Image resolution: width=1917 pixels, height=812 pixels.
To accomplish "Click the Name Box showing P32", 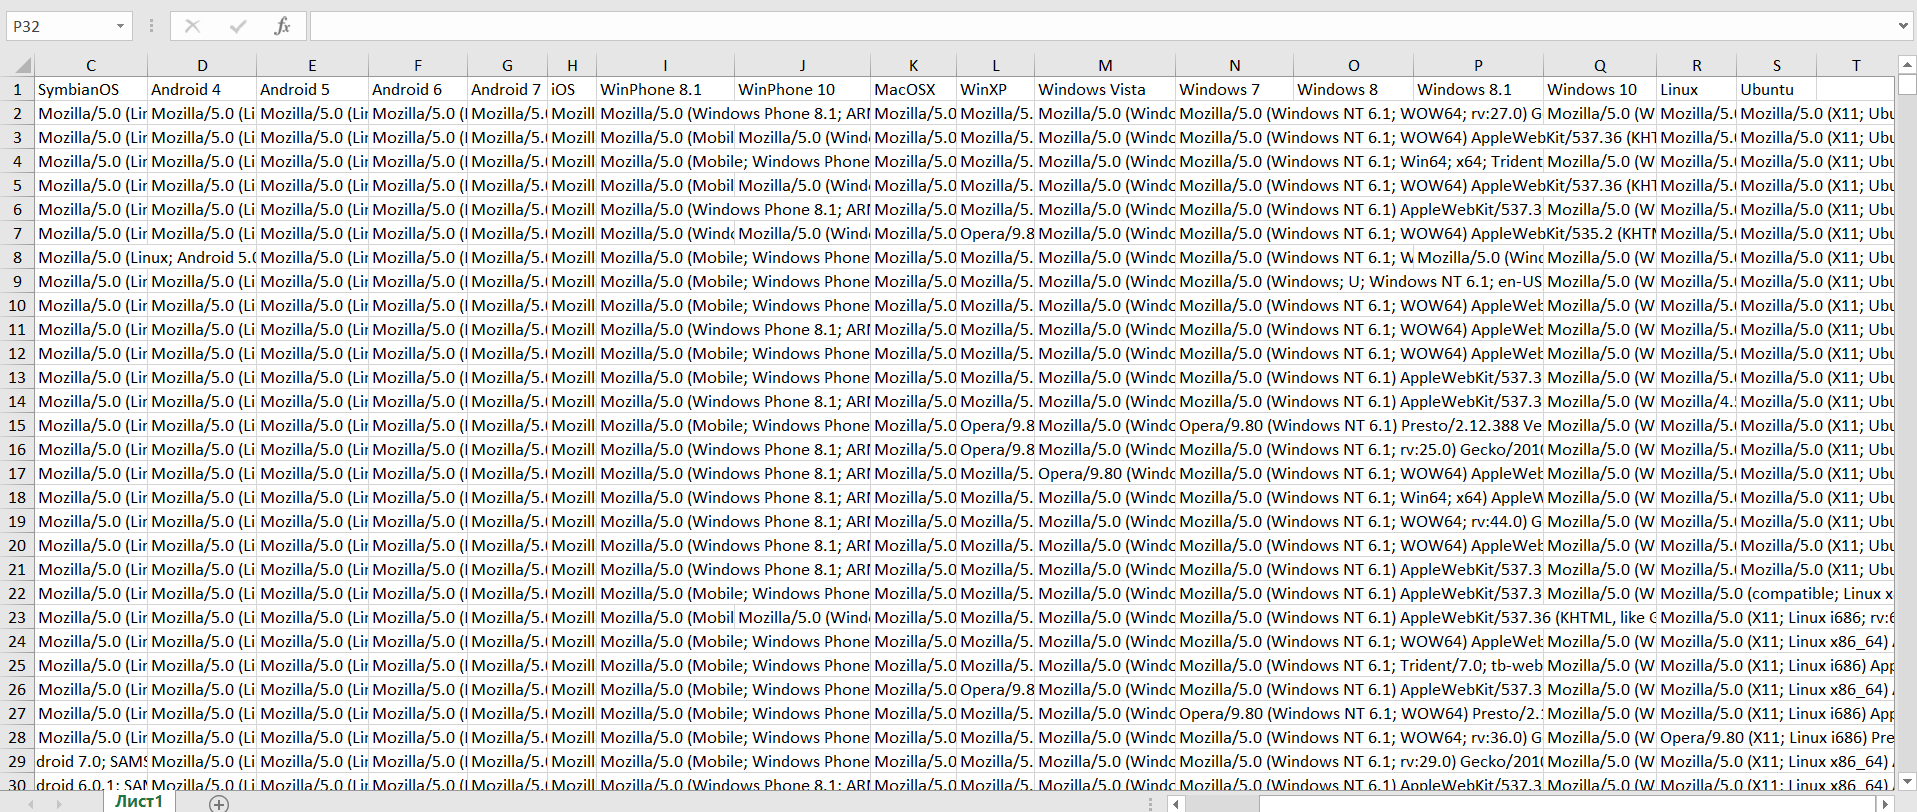I will click(x=60, y=26).
